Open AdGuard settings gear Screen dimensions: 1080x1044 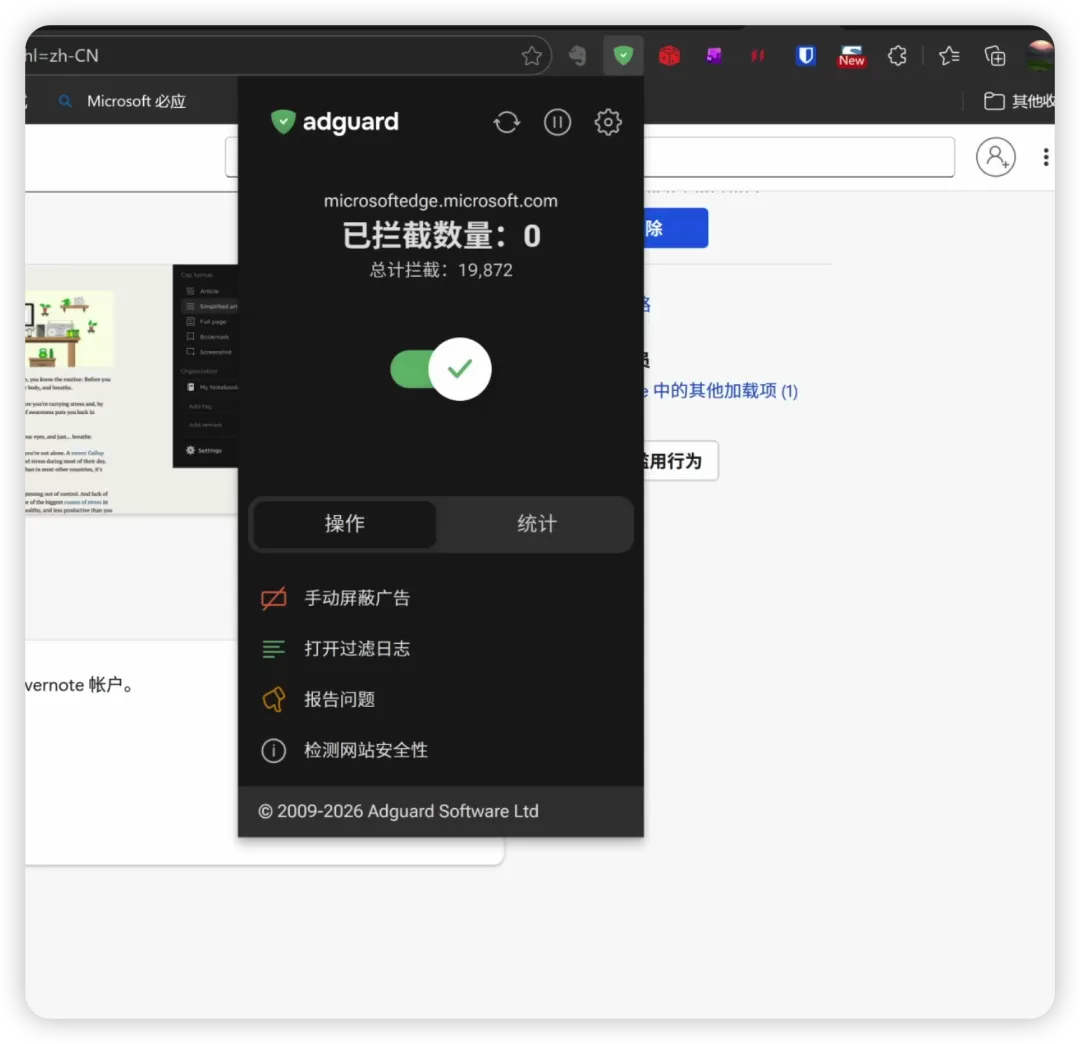[608, 122]
